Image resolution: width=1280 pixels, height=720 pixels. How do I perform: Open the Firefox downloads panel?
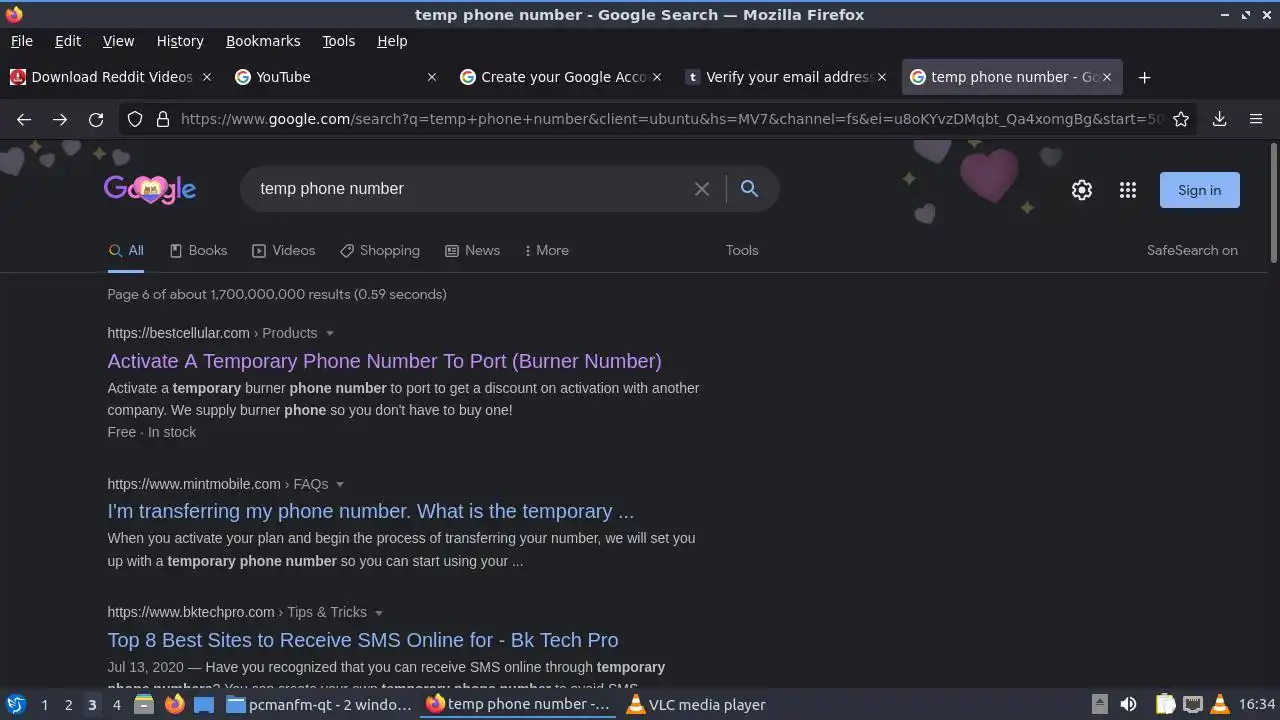[x=1219, y=119]
